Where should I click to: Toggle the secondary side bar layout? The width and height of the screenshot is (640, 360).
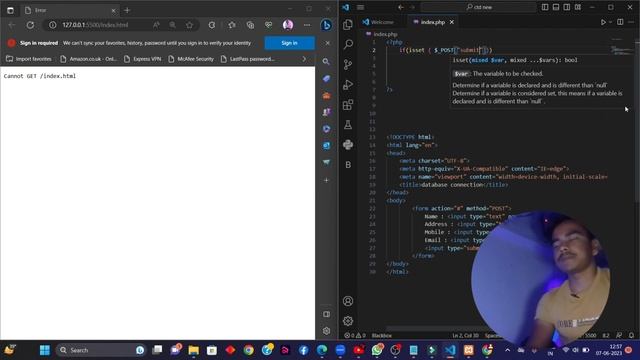[567, 7]
